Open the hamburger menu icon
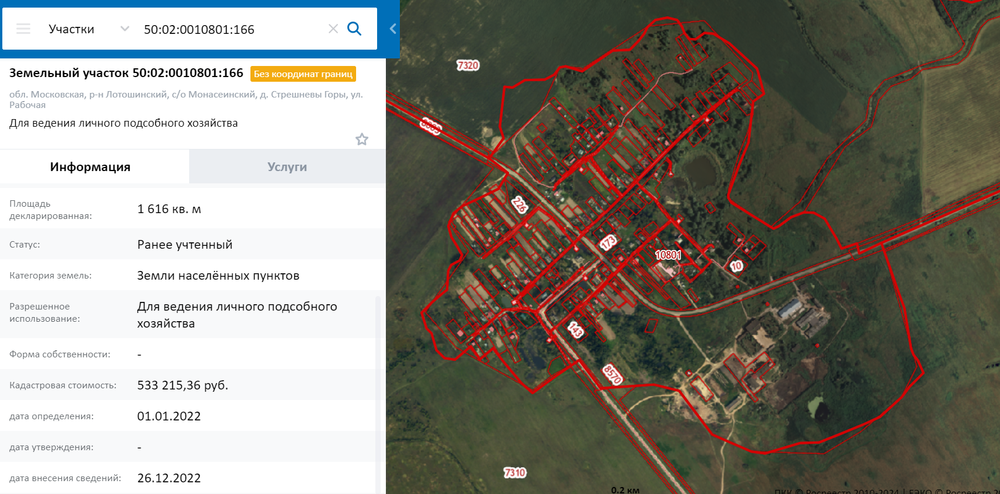This screenshot has width=1000, height=494. (x=24, y=29)
